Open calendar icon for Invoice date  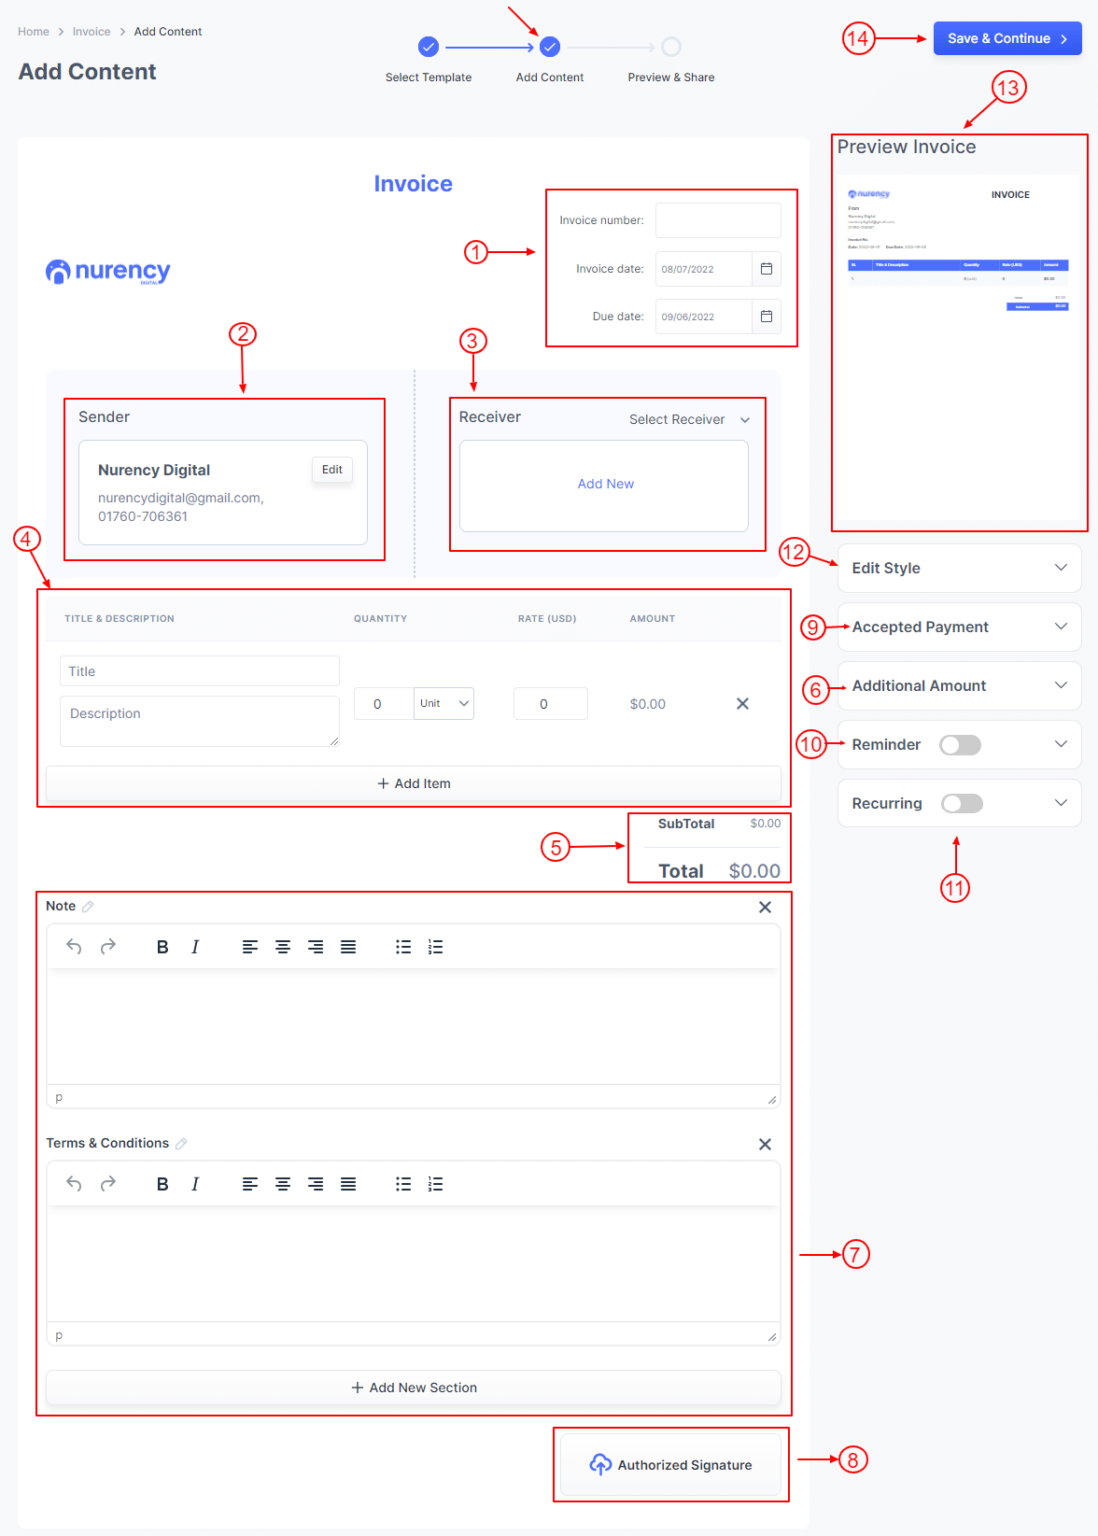tap(766, 269)
